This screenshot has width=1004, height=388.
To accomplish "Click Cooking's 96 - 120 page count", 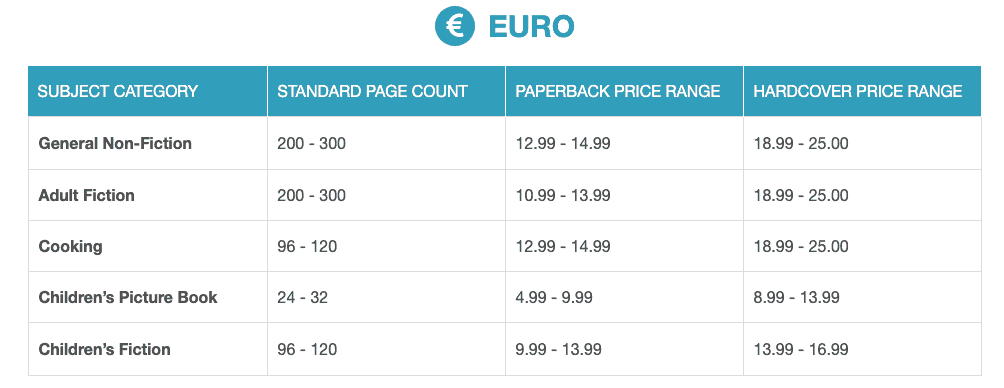I will [x=307, y=247].
